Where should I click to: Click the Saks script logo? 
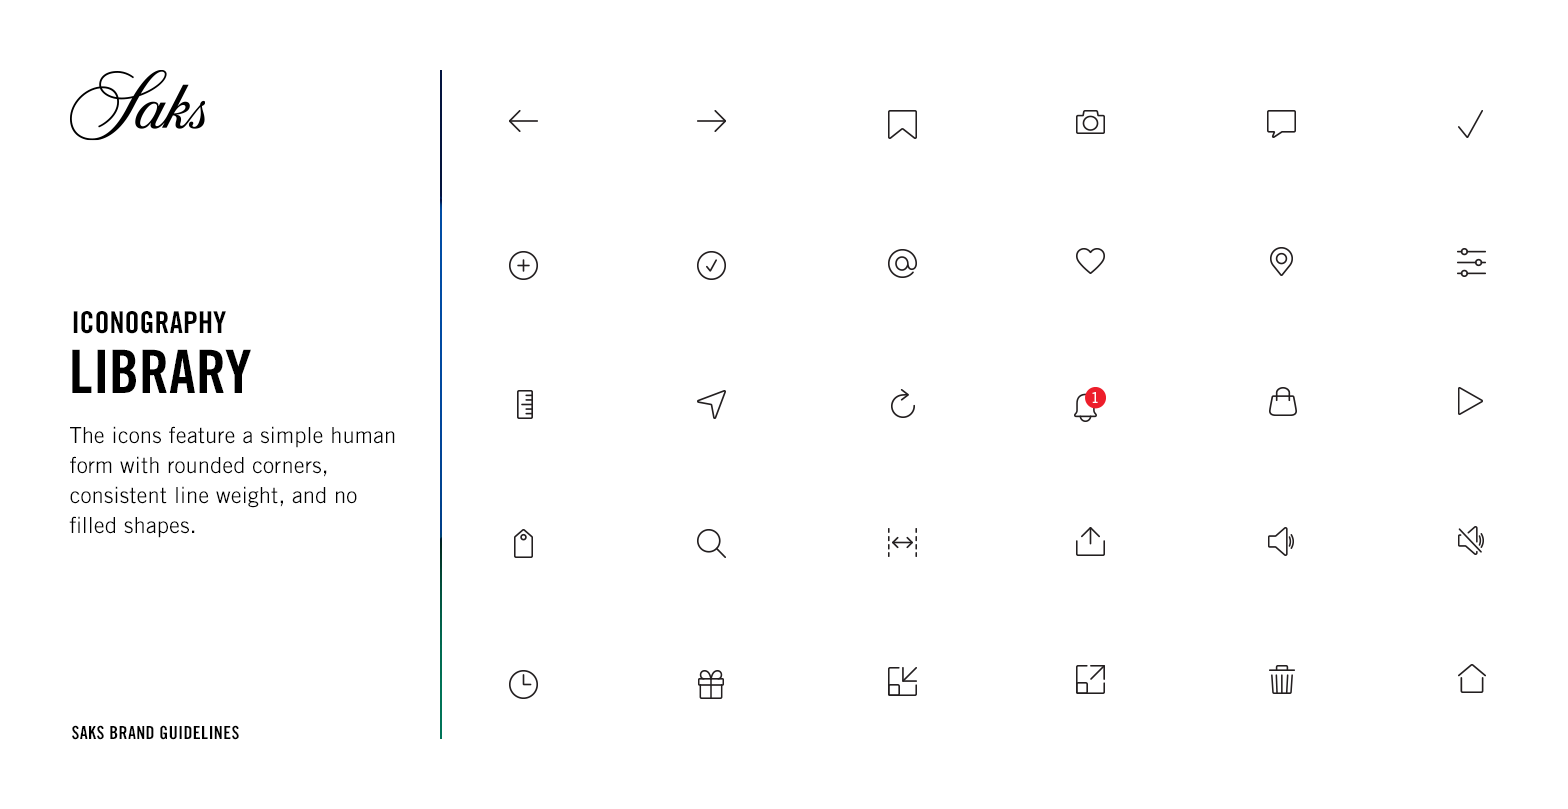[x=138, y=105]
